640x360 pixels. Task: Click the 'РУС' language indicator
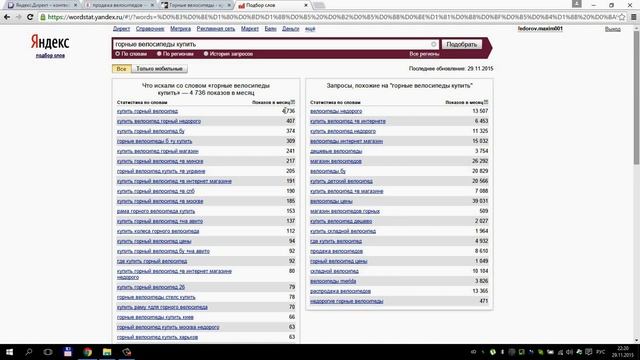click(601, 352)
